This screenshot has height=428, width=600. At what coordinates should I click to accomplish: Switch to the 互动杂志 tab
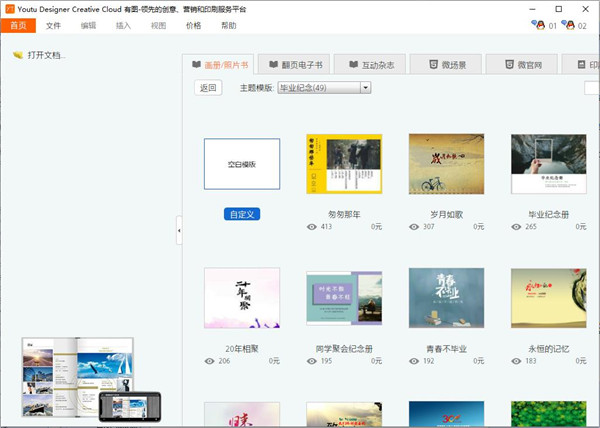(370, 64)
